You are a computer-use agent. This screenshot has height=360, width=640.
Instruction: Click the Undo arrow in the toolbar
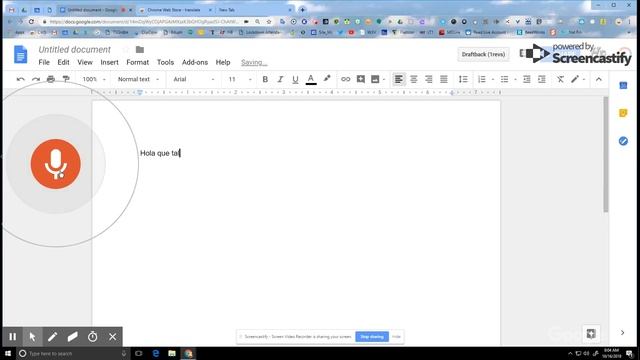pyautogui.click(x=20, y=79)
